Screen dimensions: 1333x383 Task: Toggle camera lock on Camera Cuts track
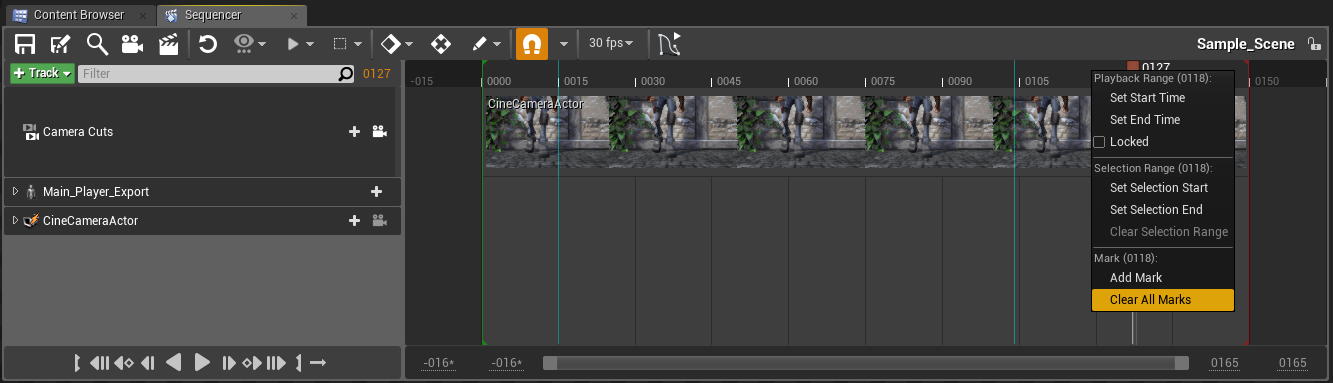pos(379,131)
